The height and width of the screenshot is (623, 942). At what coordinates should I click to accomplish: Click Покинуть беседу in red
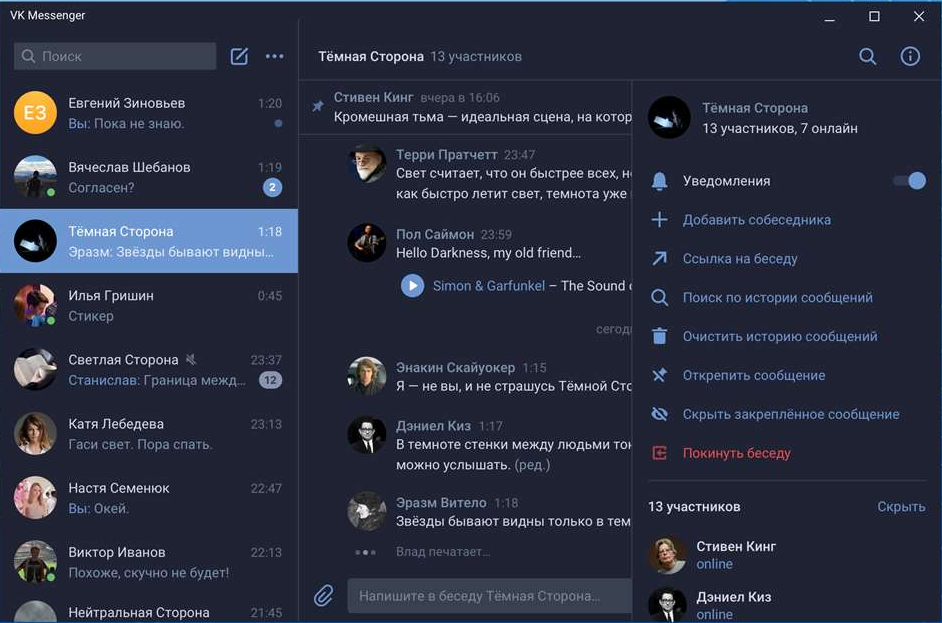[737, 453]
